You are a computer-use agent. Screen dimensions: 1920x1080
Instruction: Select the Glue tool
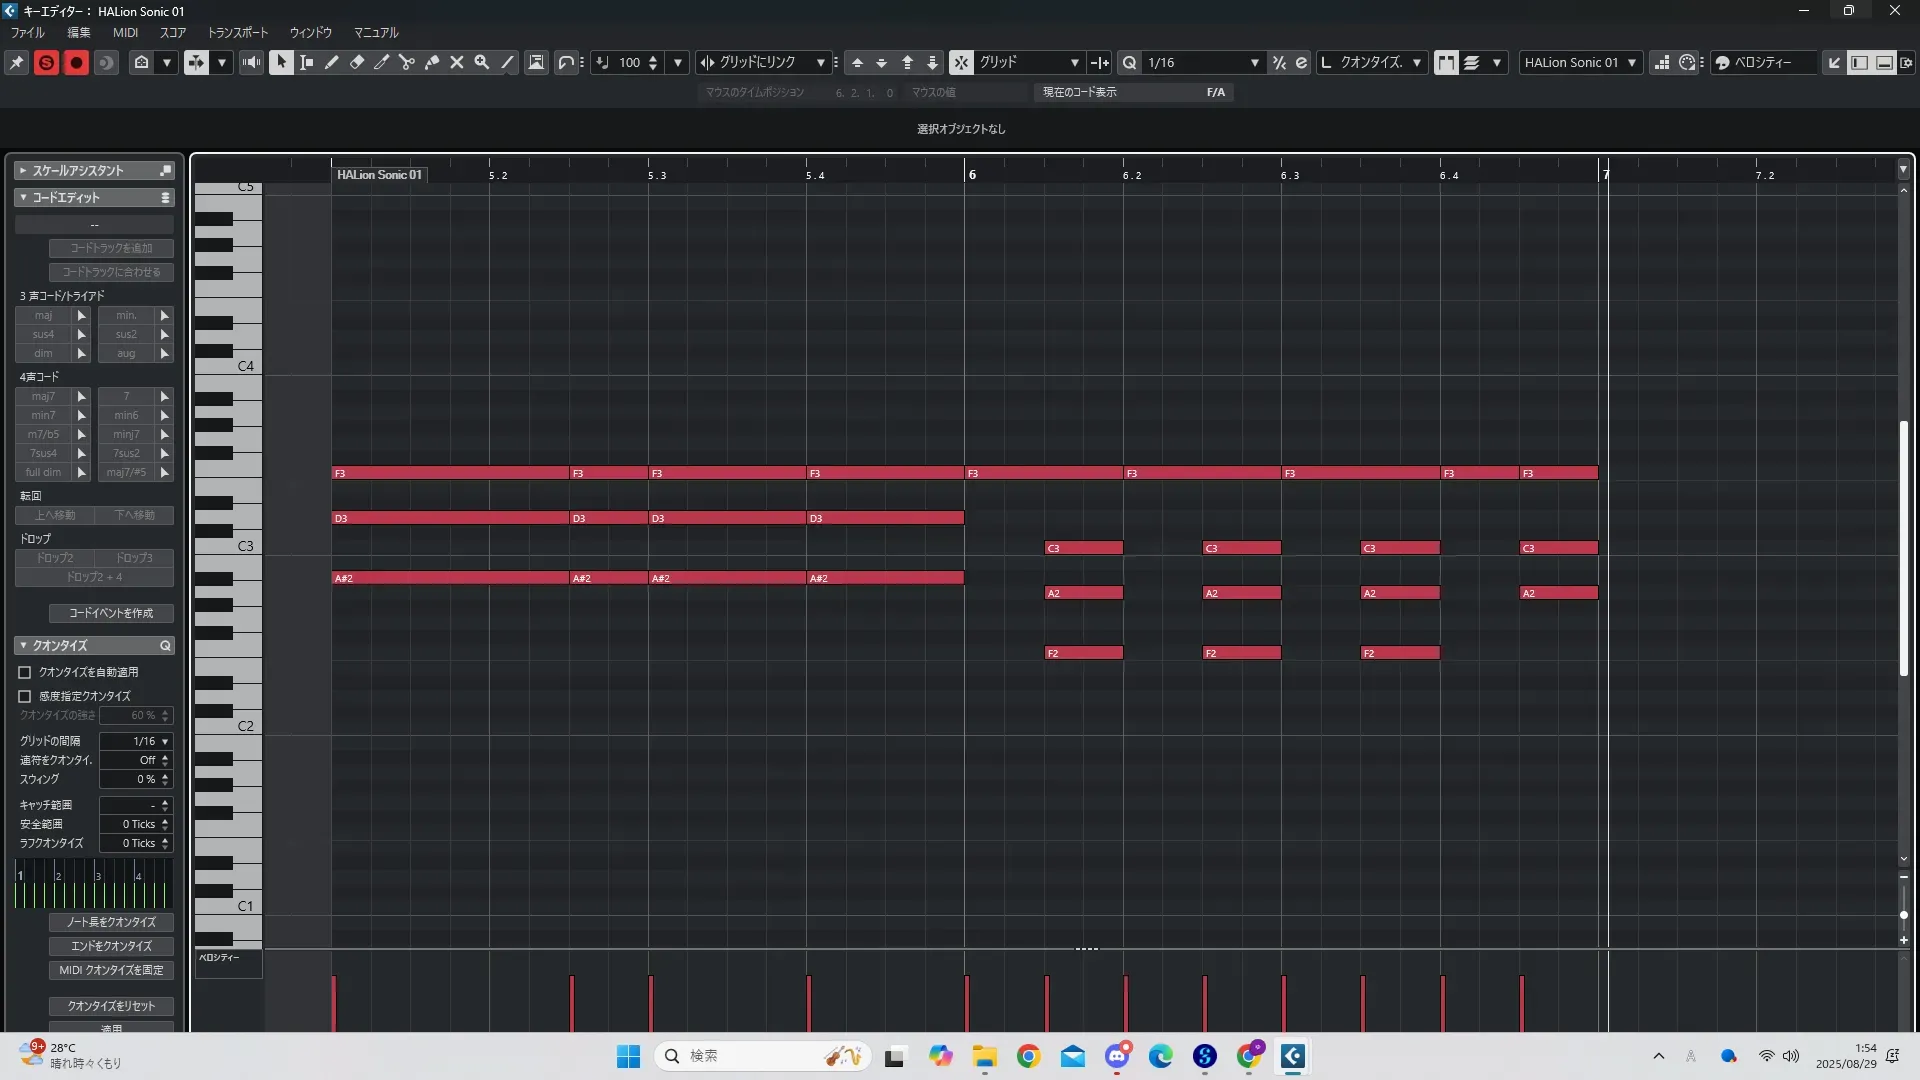432,62
